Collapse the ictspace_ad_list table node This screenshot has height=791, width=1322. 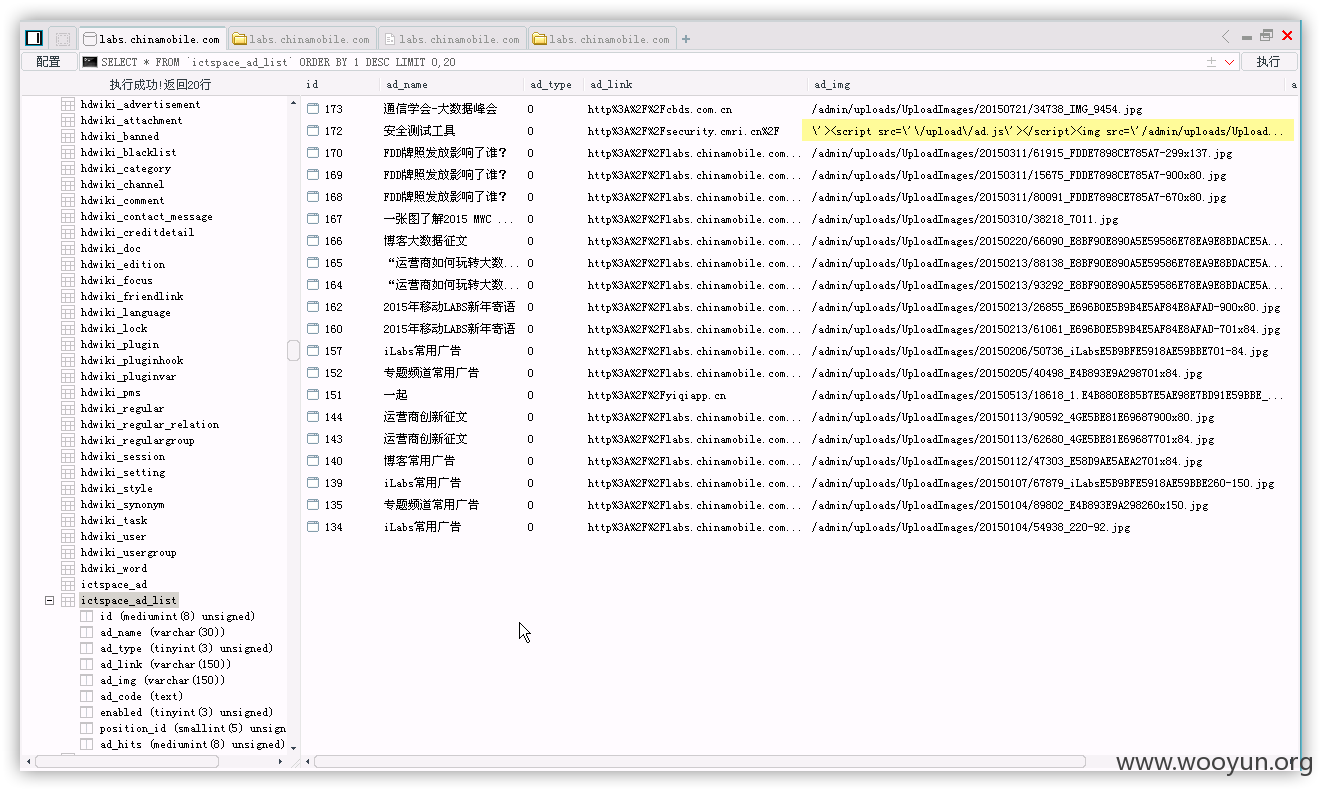(x=49, y=601)
